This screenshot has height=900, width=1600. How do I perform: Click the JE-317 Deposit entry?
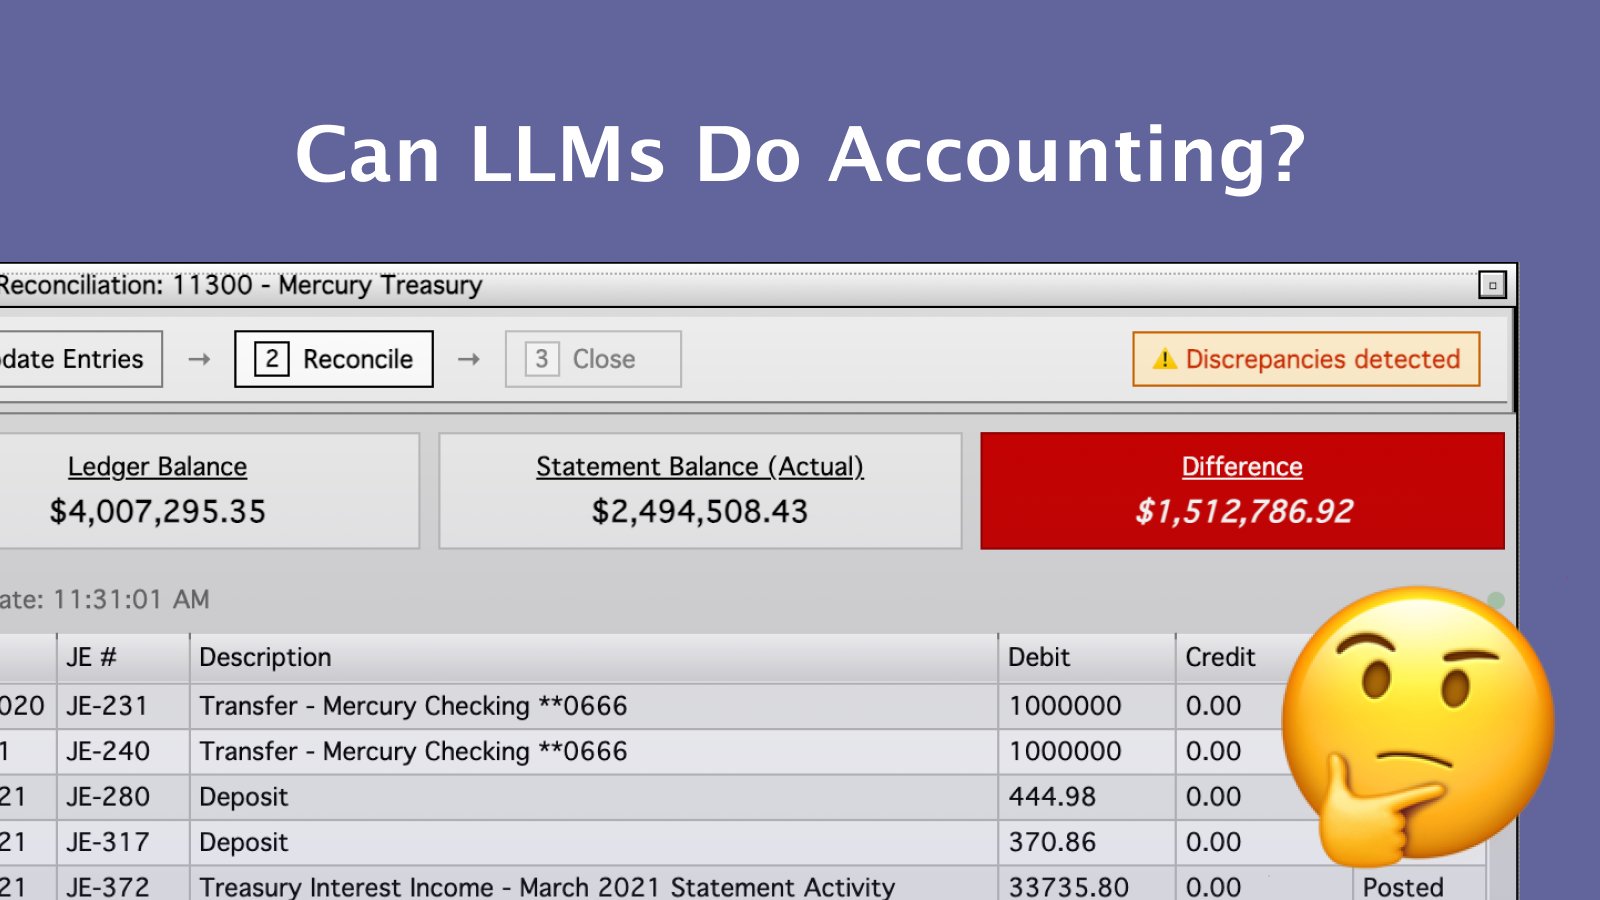click(243, 842)
